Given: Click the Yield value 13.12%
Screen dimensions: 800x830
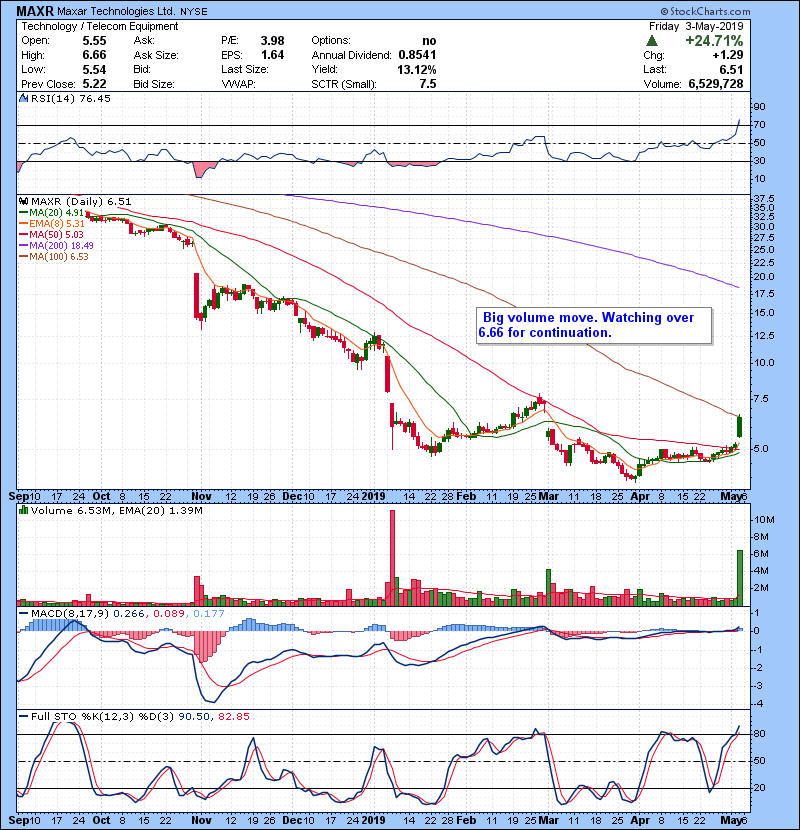Looking at the screenshot, I should 417,69.
